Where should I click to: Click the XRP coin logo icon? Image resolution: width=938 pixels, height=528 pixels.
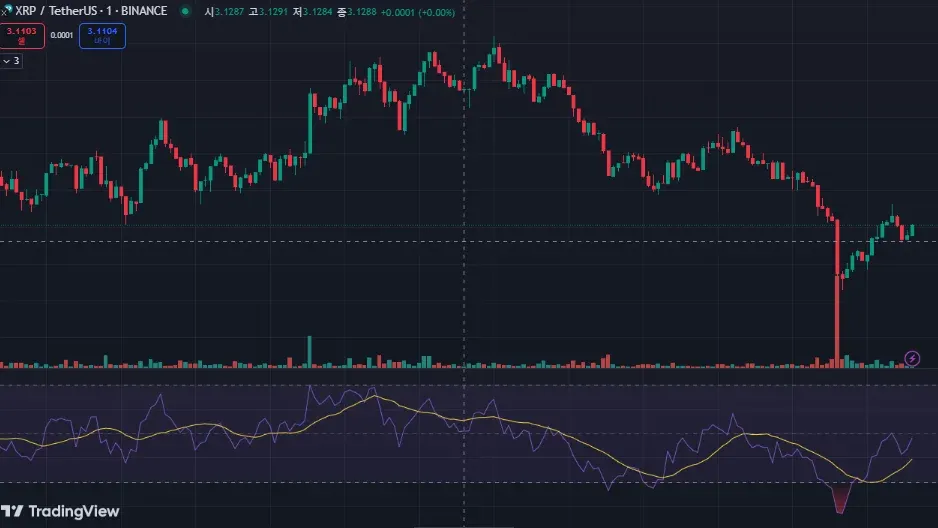(7, 10)
